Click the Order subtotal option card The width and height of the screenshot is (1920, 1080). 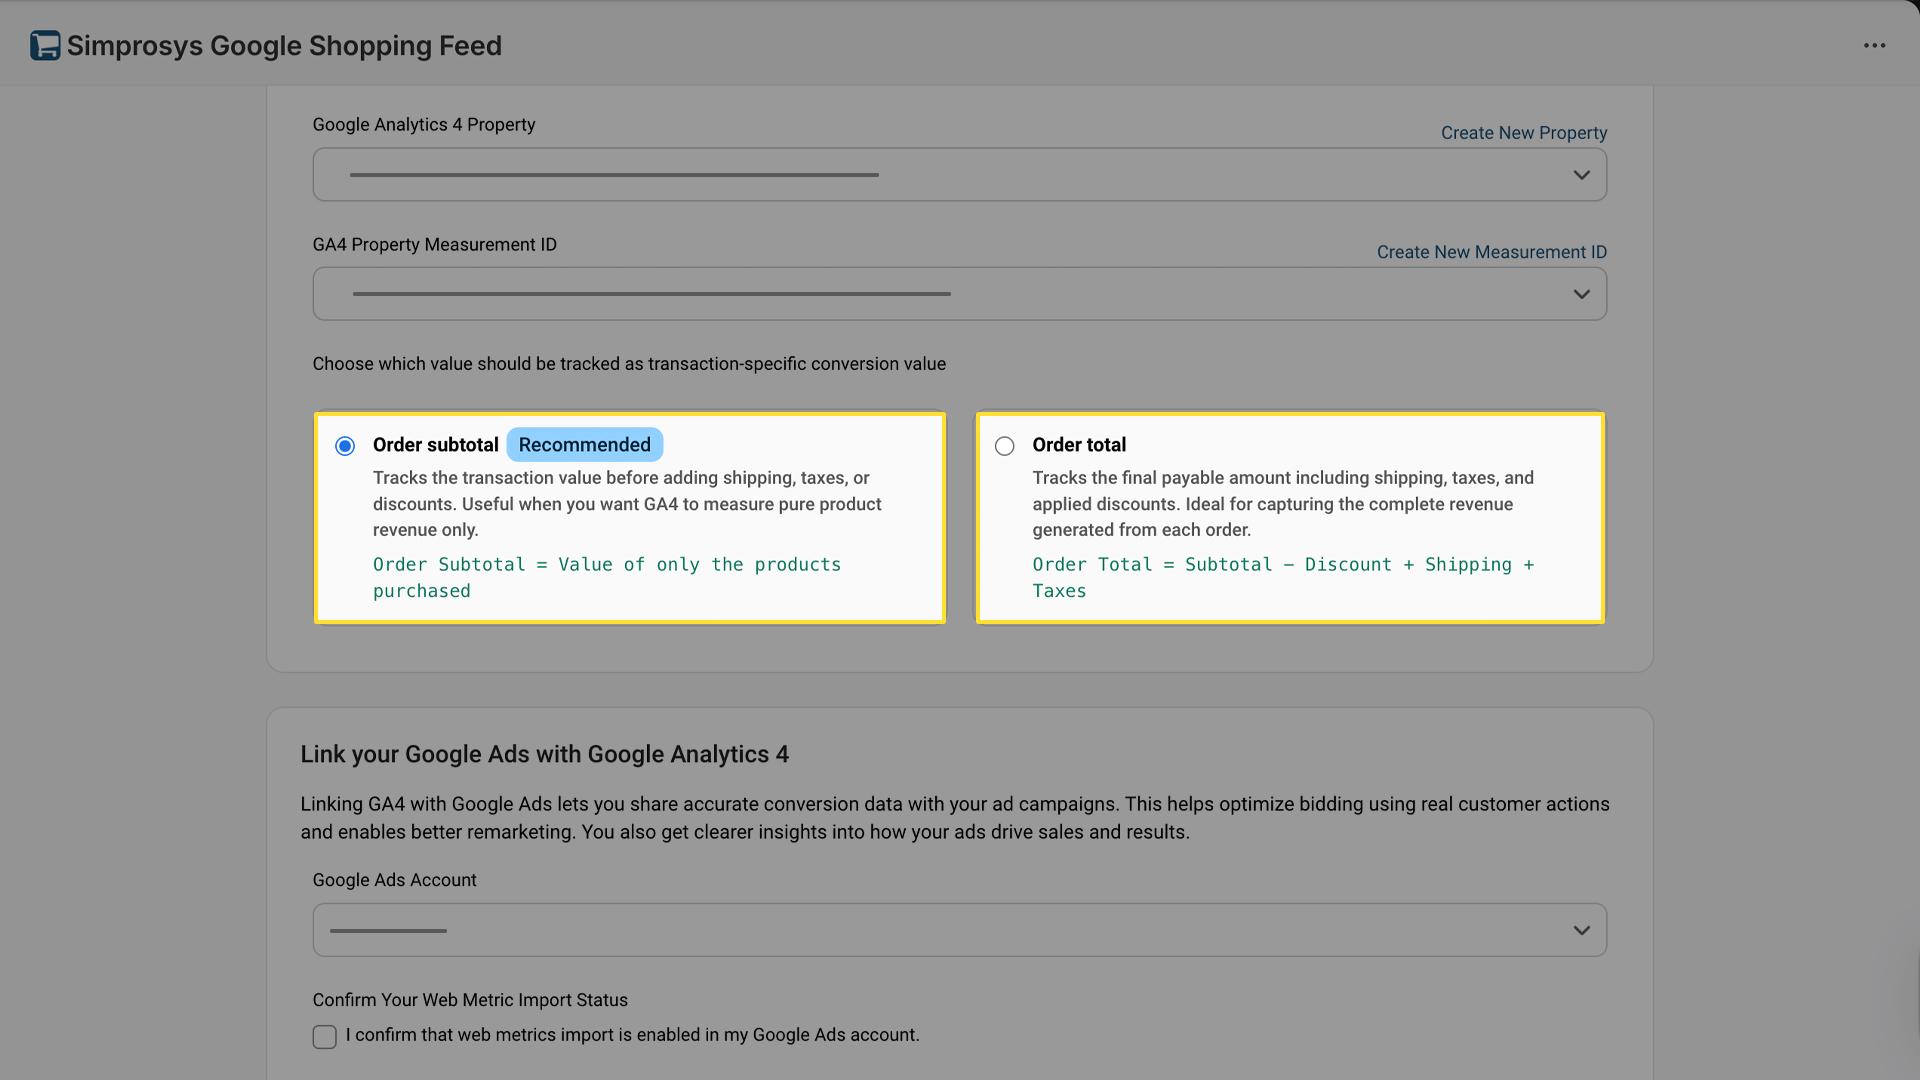pos(629,517)
